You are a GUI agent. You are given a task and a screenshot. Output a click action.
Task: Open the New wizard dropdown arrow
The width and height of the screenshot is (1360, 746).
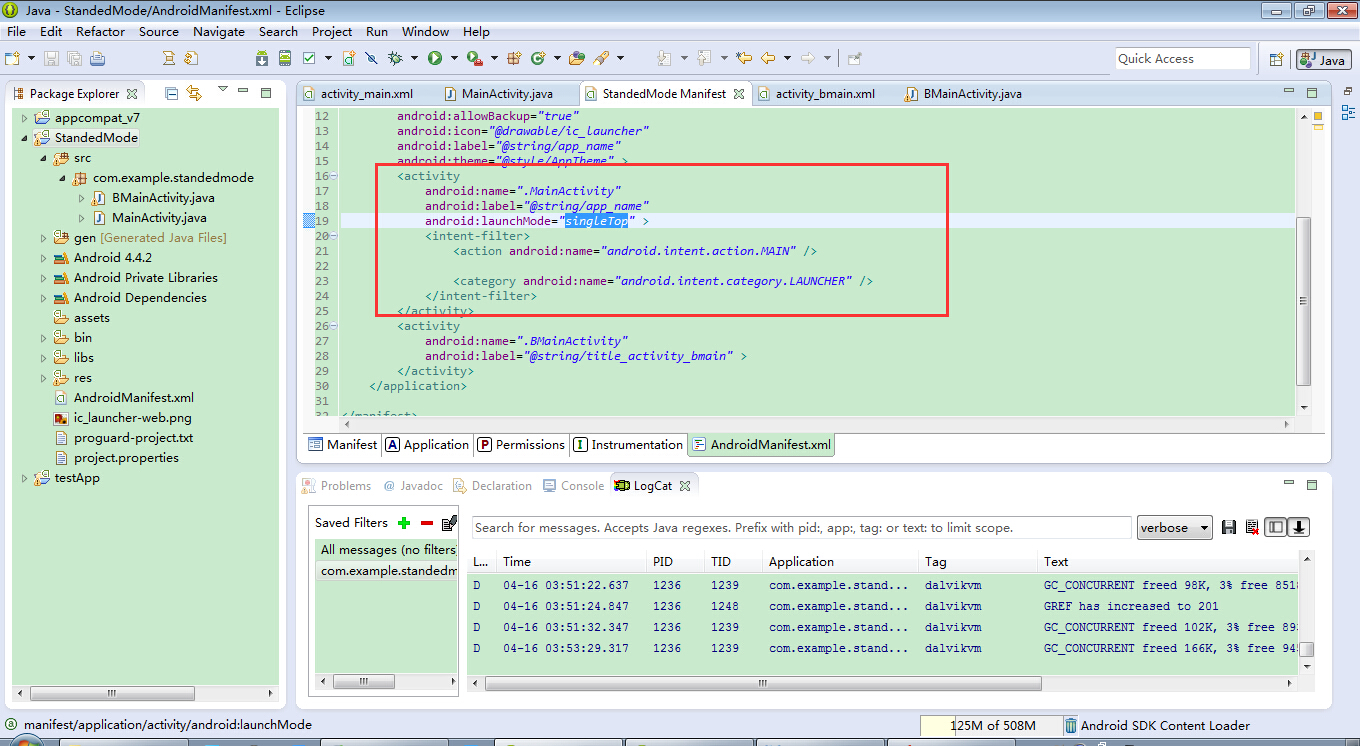point(31,58)
